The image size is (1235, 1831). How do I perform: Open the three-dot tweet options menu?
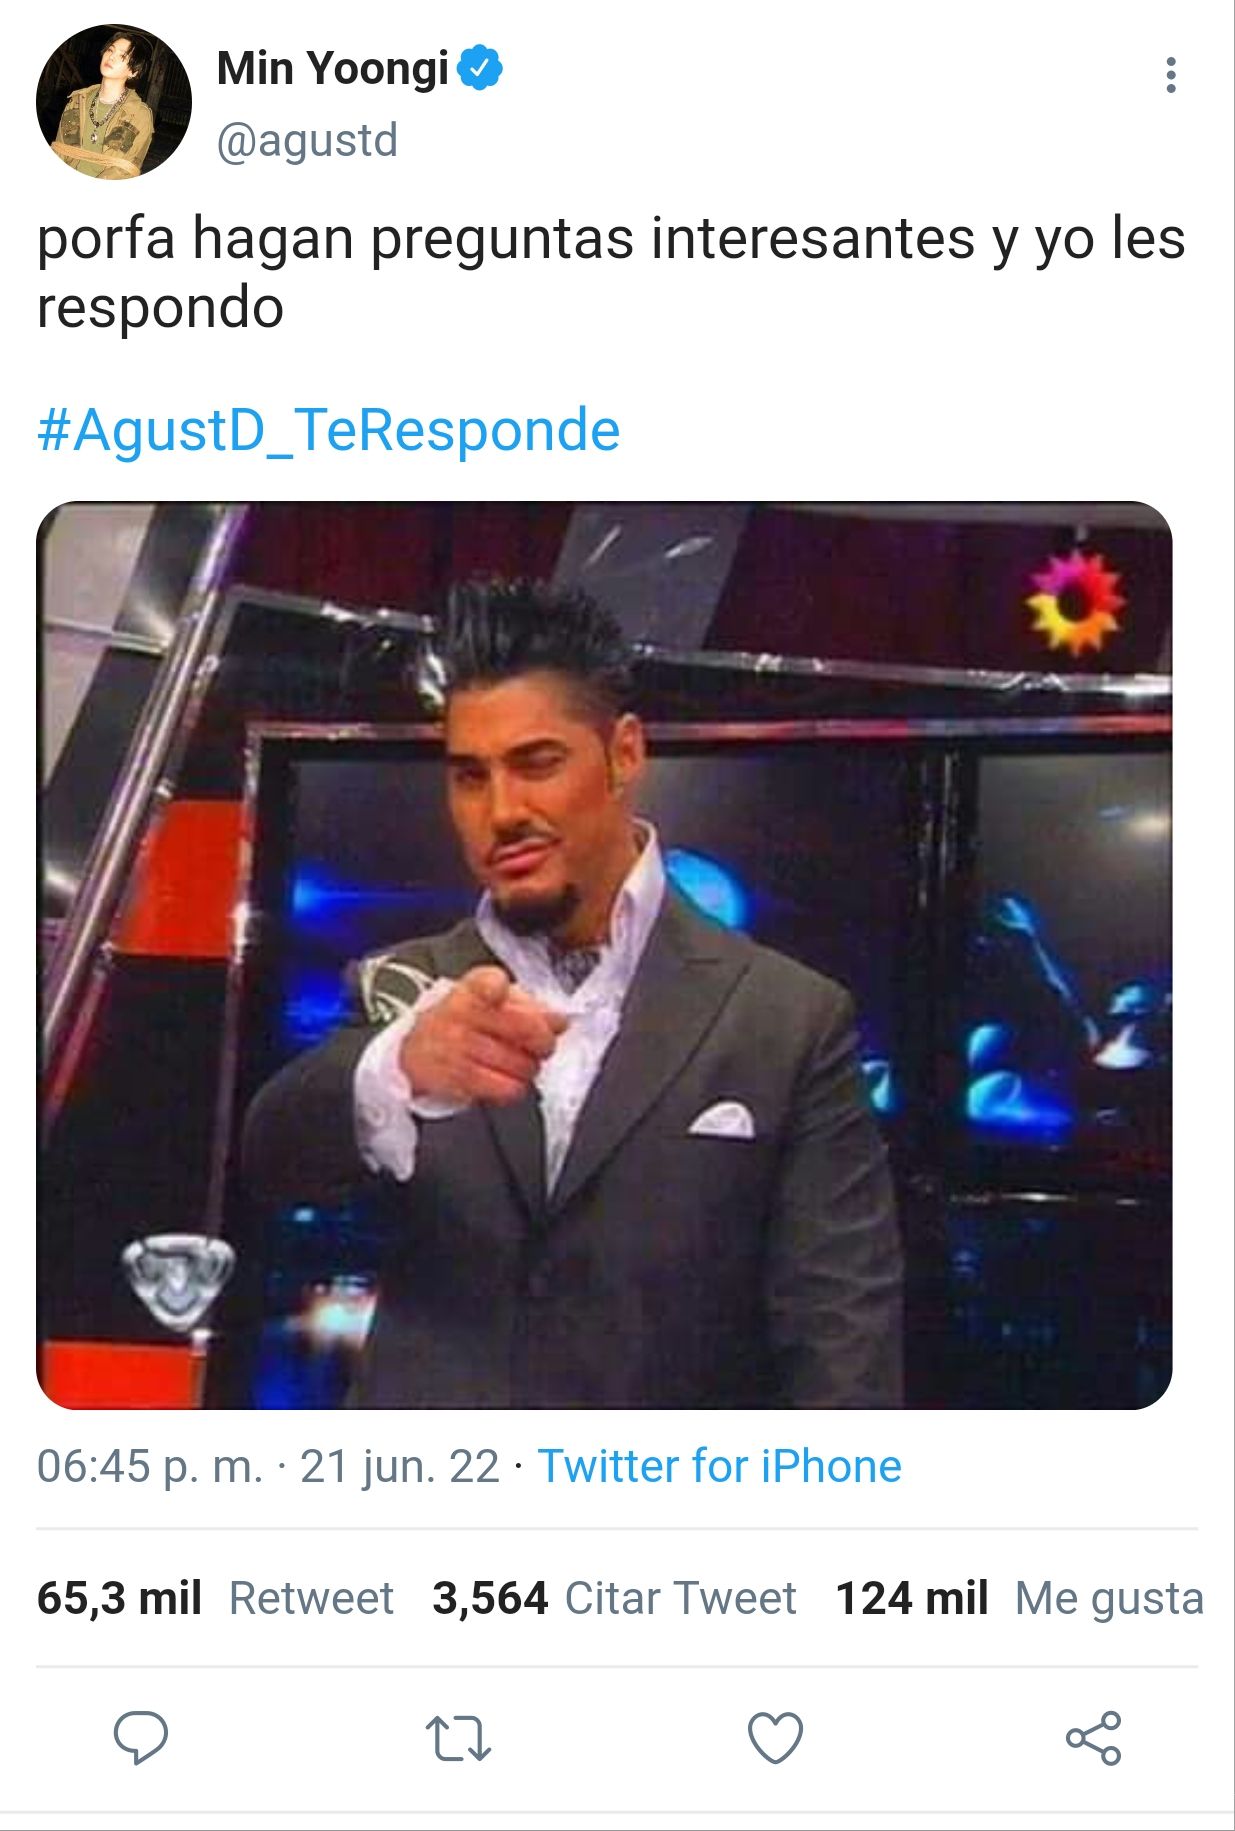1170,75
